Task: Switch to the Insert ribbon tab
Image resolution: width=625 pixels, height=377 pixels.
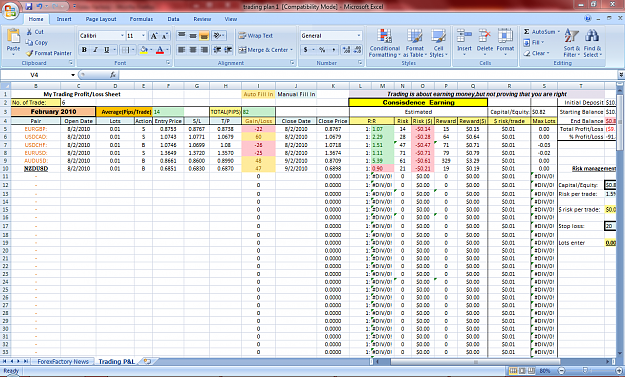Action: 64,19
